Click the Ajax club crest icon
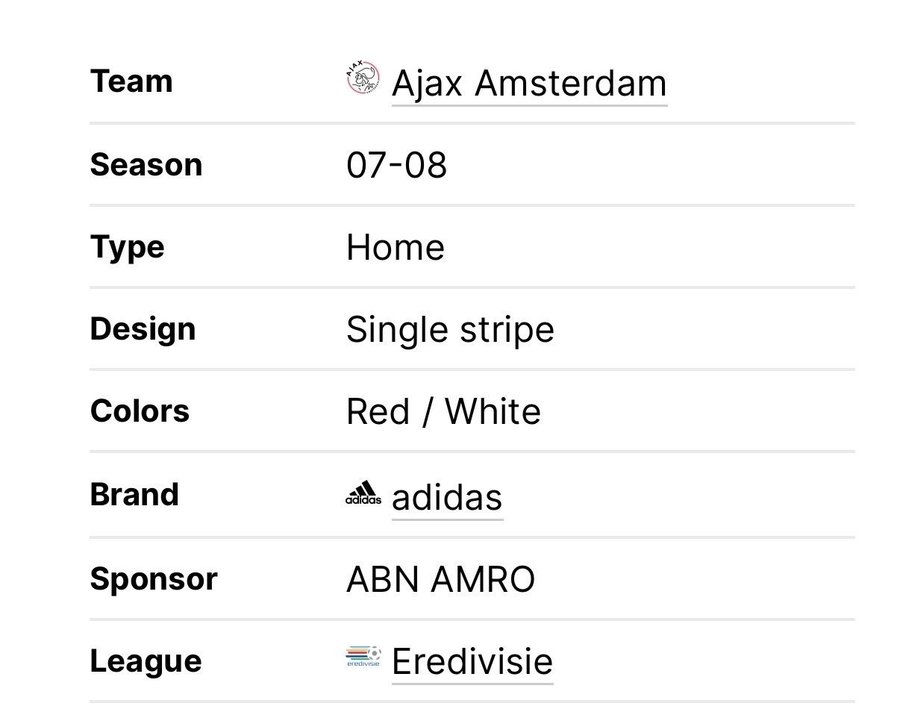Screen dimensions: 900x724 click(363, 78)
